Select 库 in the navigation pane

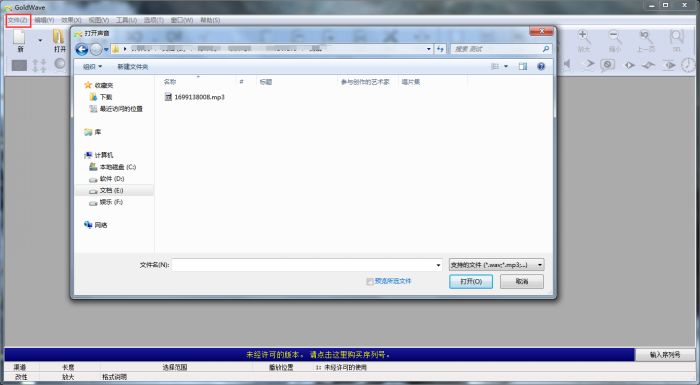[93, 132]
